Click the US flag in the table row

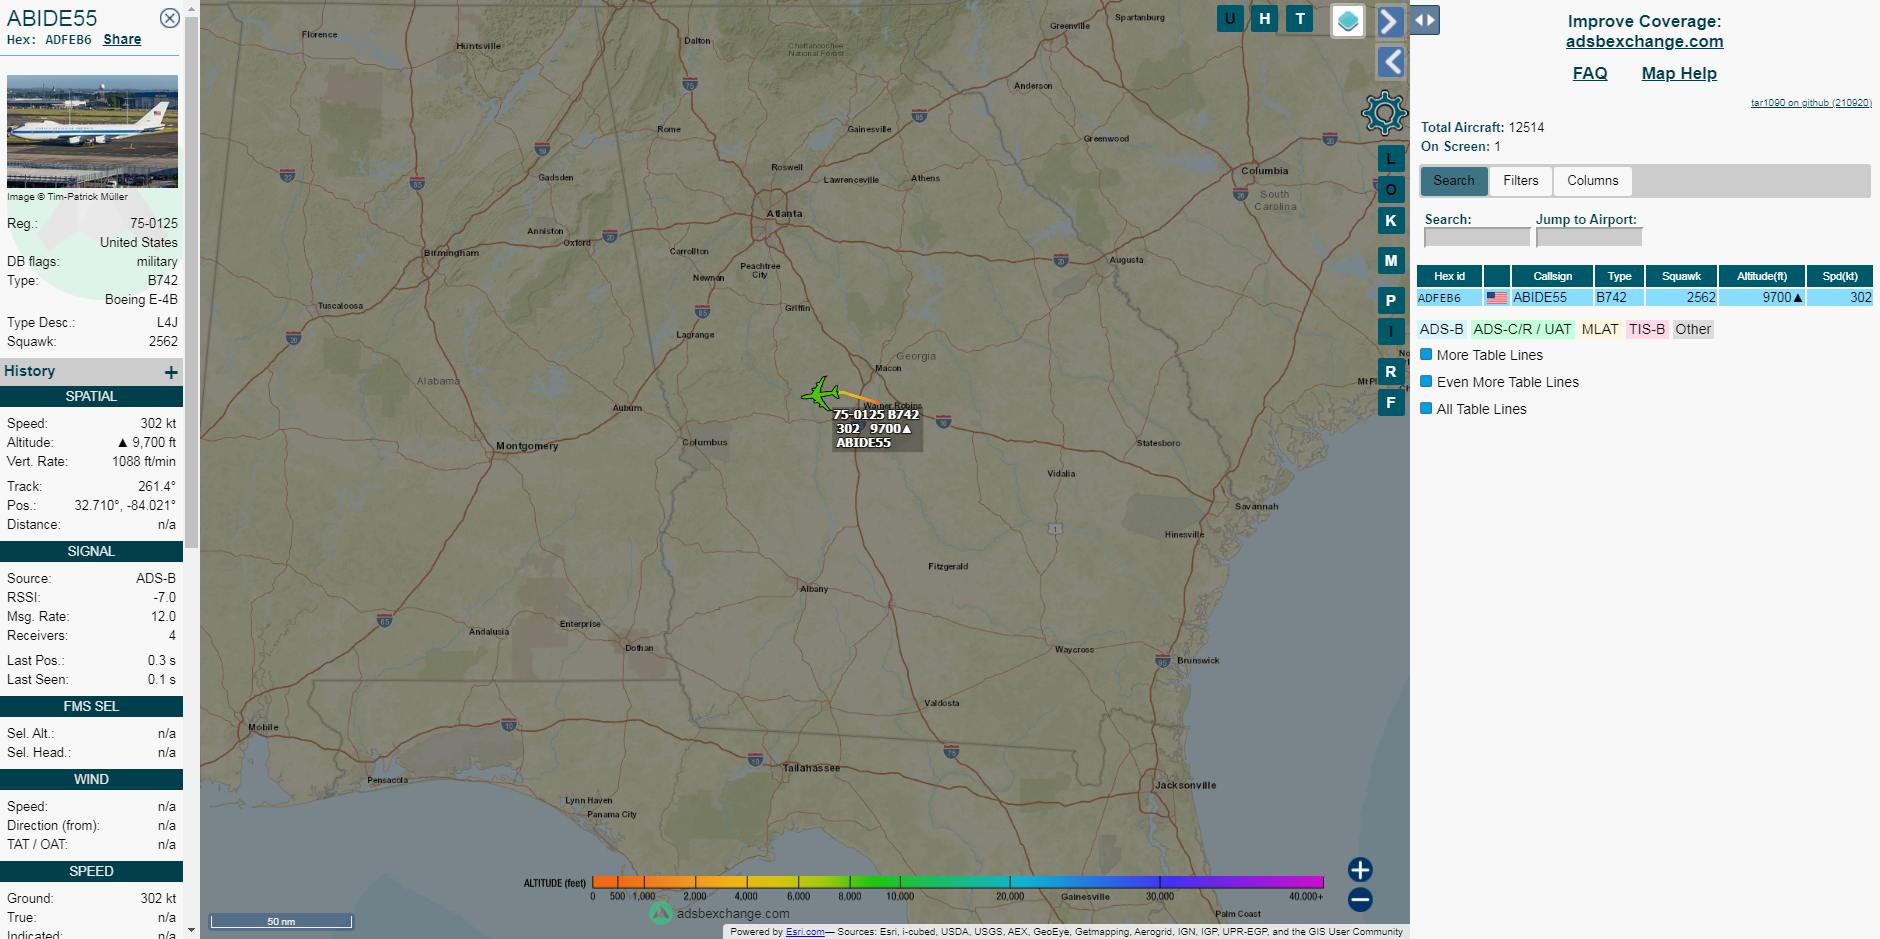1497,297
